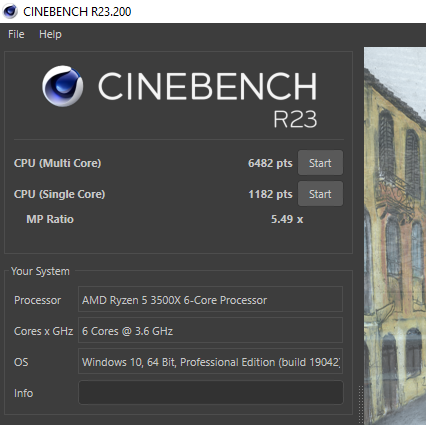
Task: Click the Cinebench R23 sphere logo
Action: coord(63,86)
